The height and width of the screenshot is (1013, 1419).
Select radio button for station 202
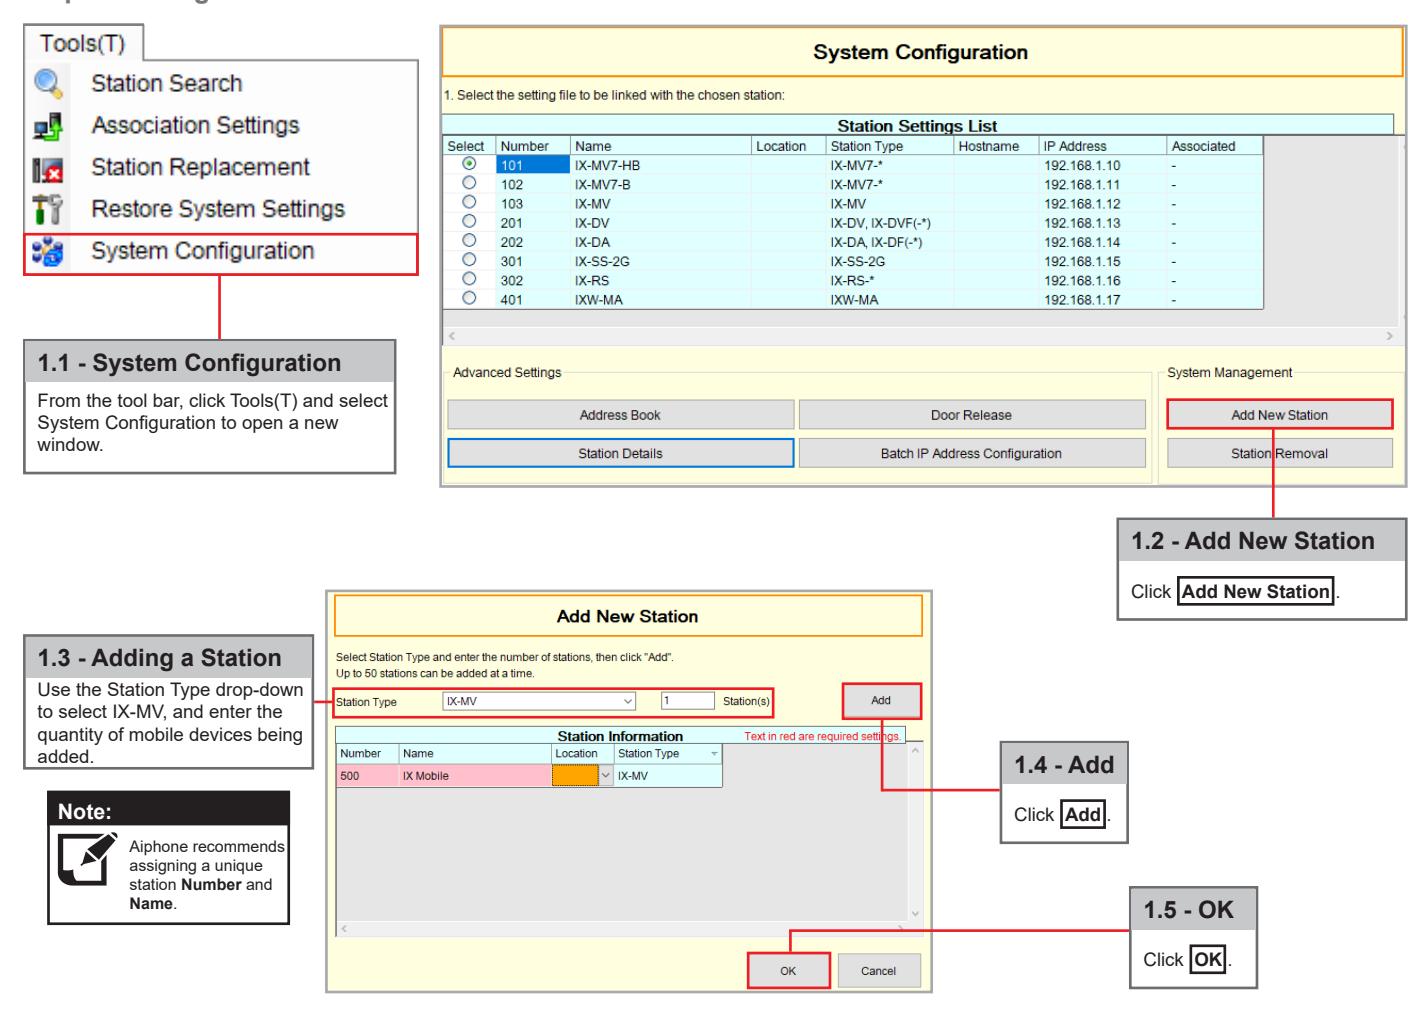pos(468,240)
